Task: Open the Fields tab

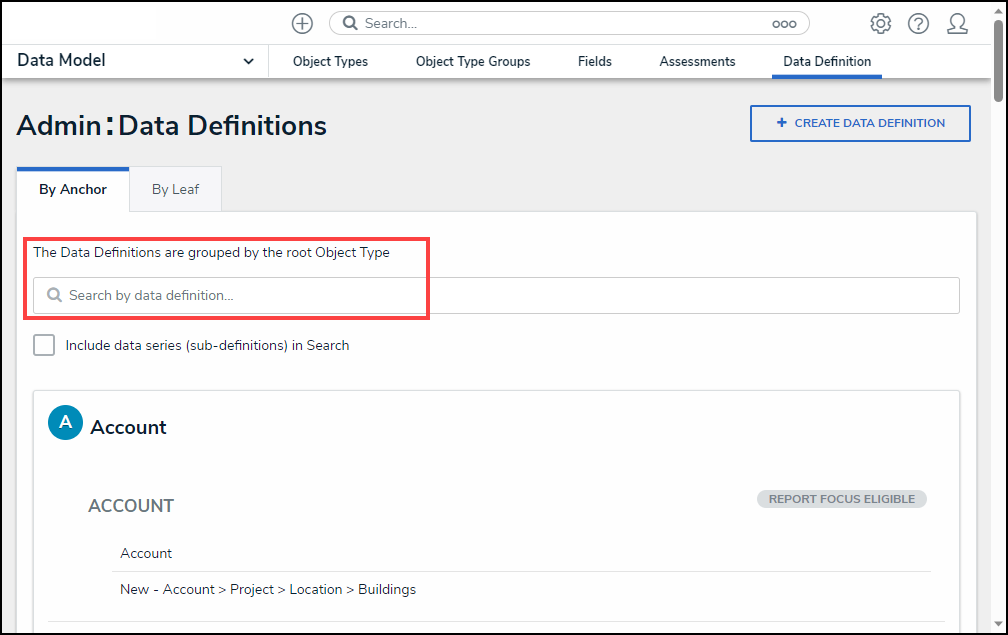Action: click(x=594, y=61)
